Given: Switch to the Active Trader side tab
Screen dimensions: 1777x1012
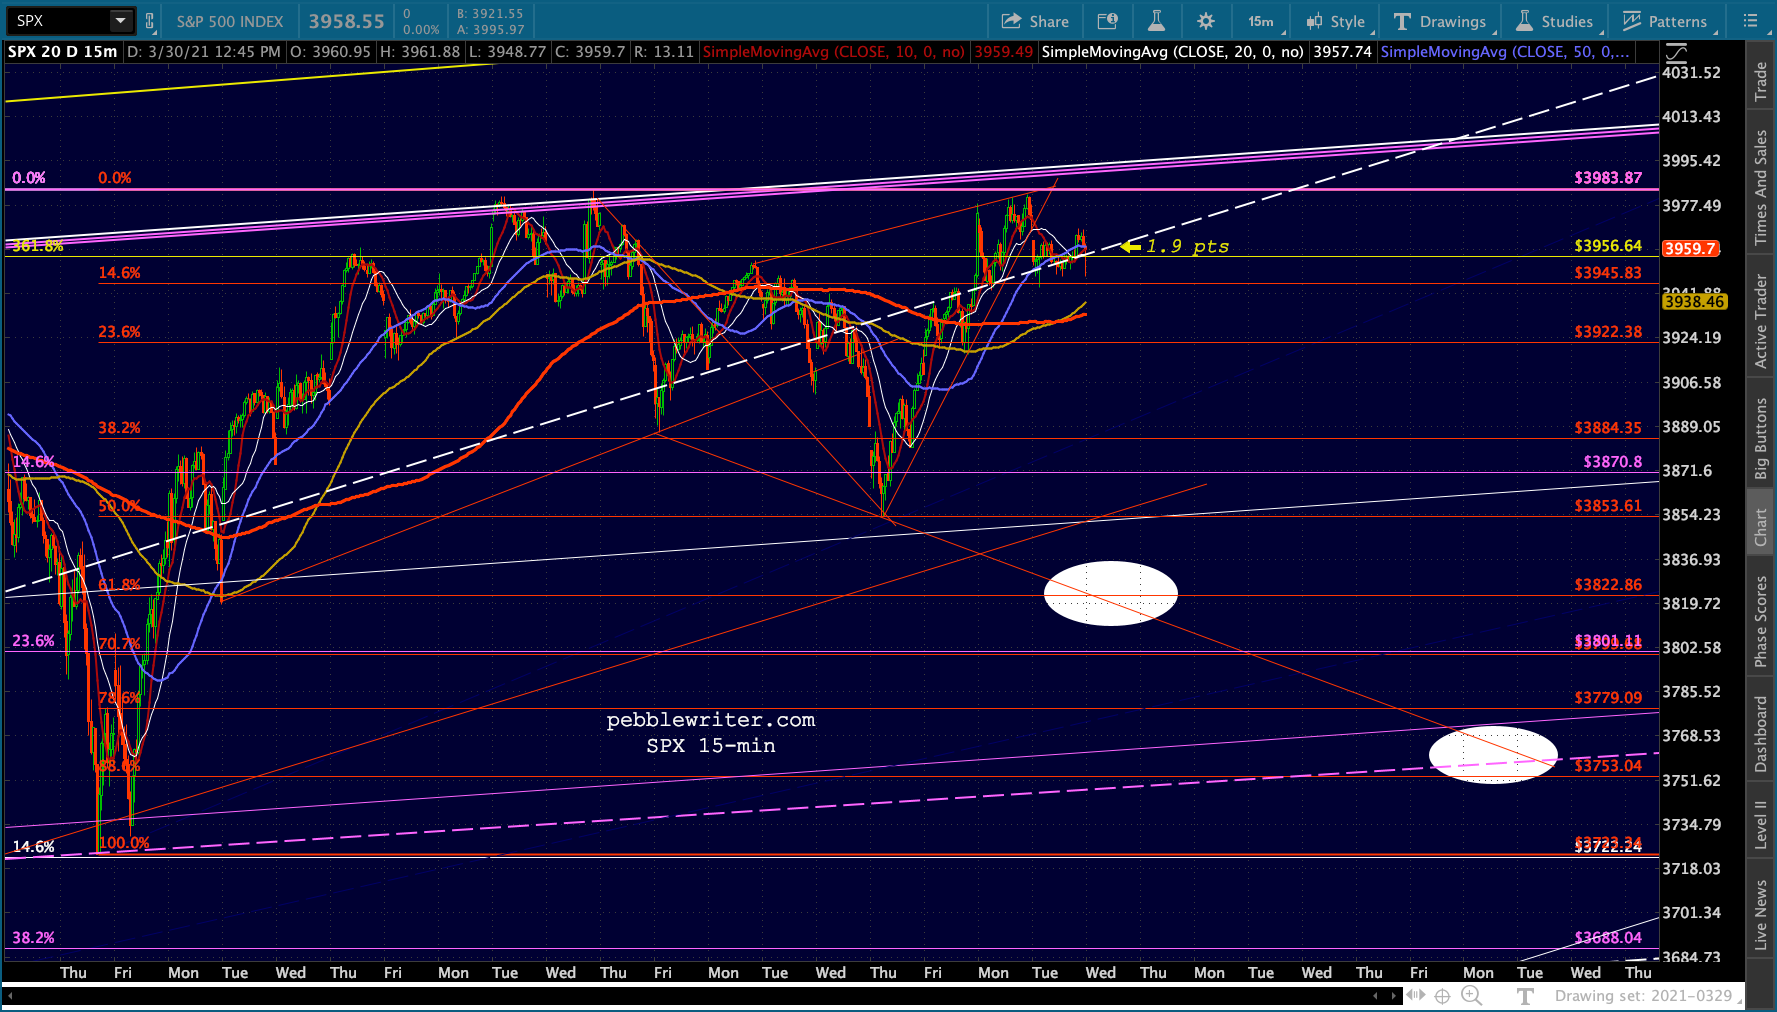Looking at the screenshot, I should tap(1761, 320).
